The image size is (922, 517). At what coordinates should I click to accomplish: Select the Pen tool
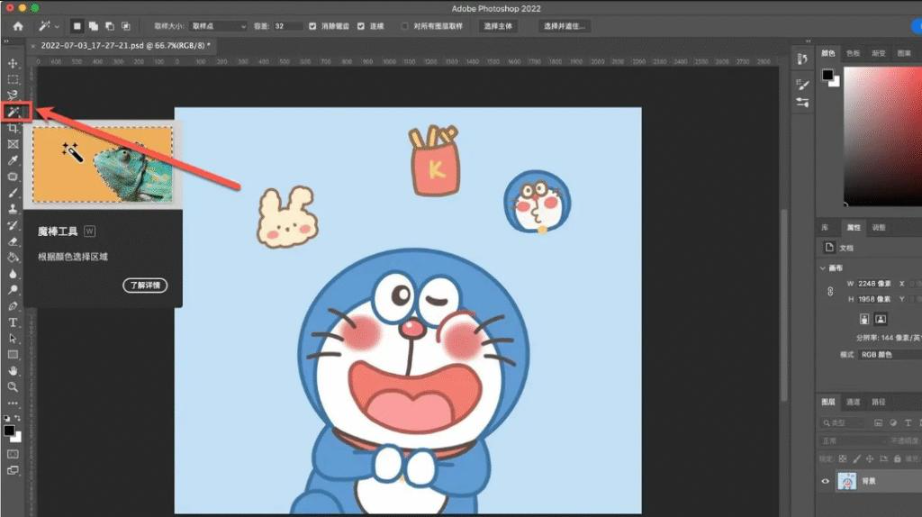point(12,306)
